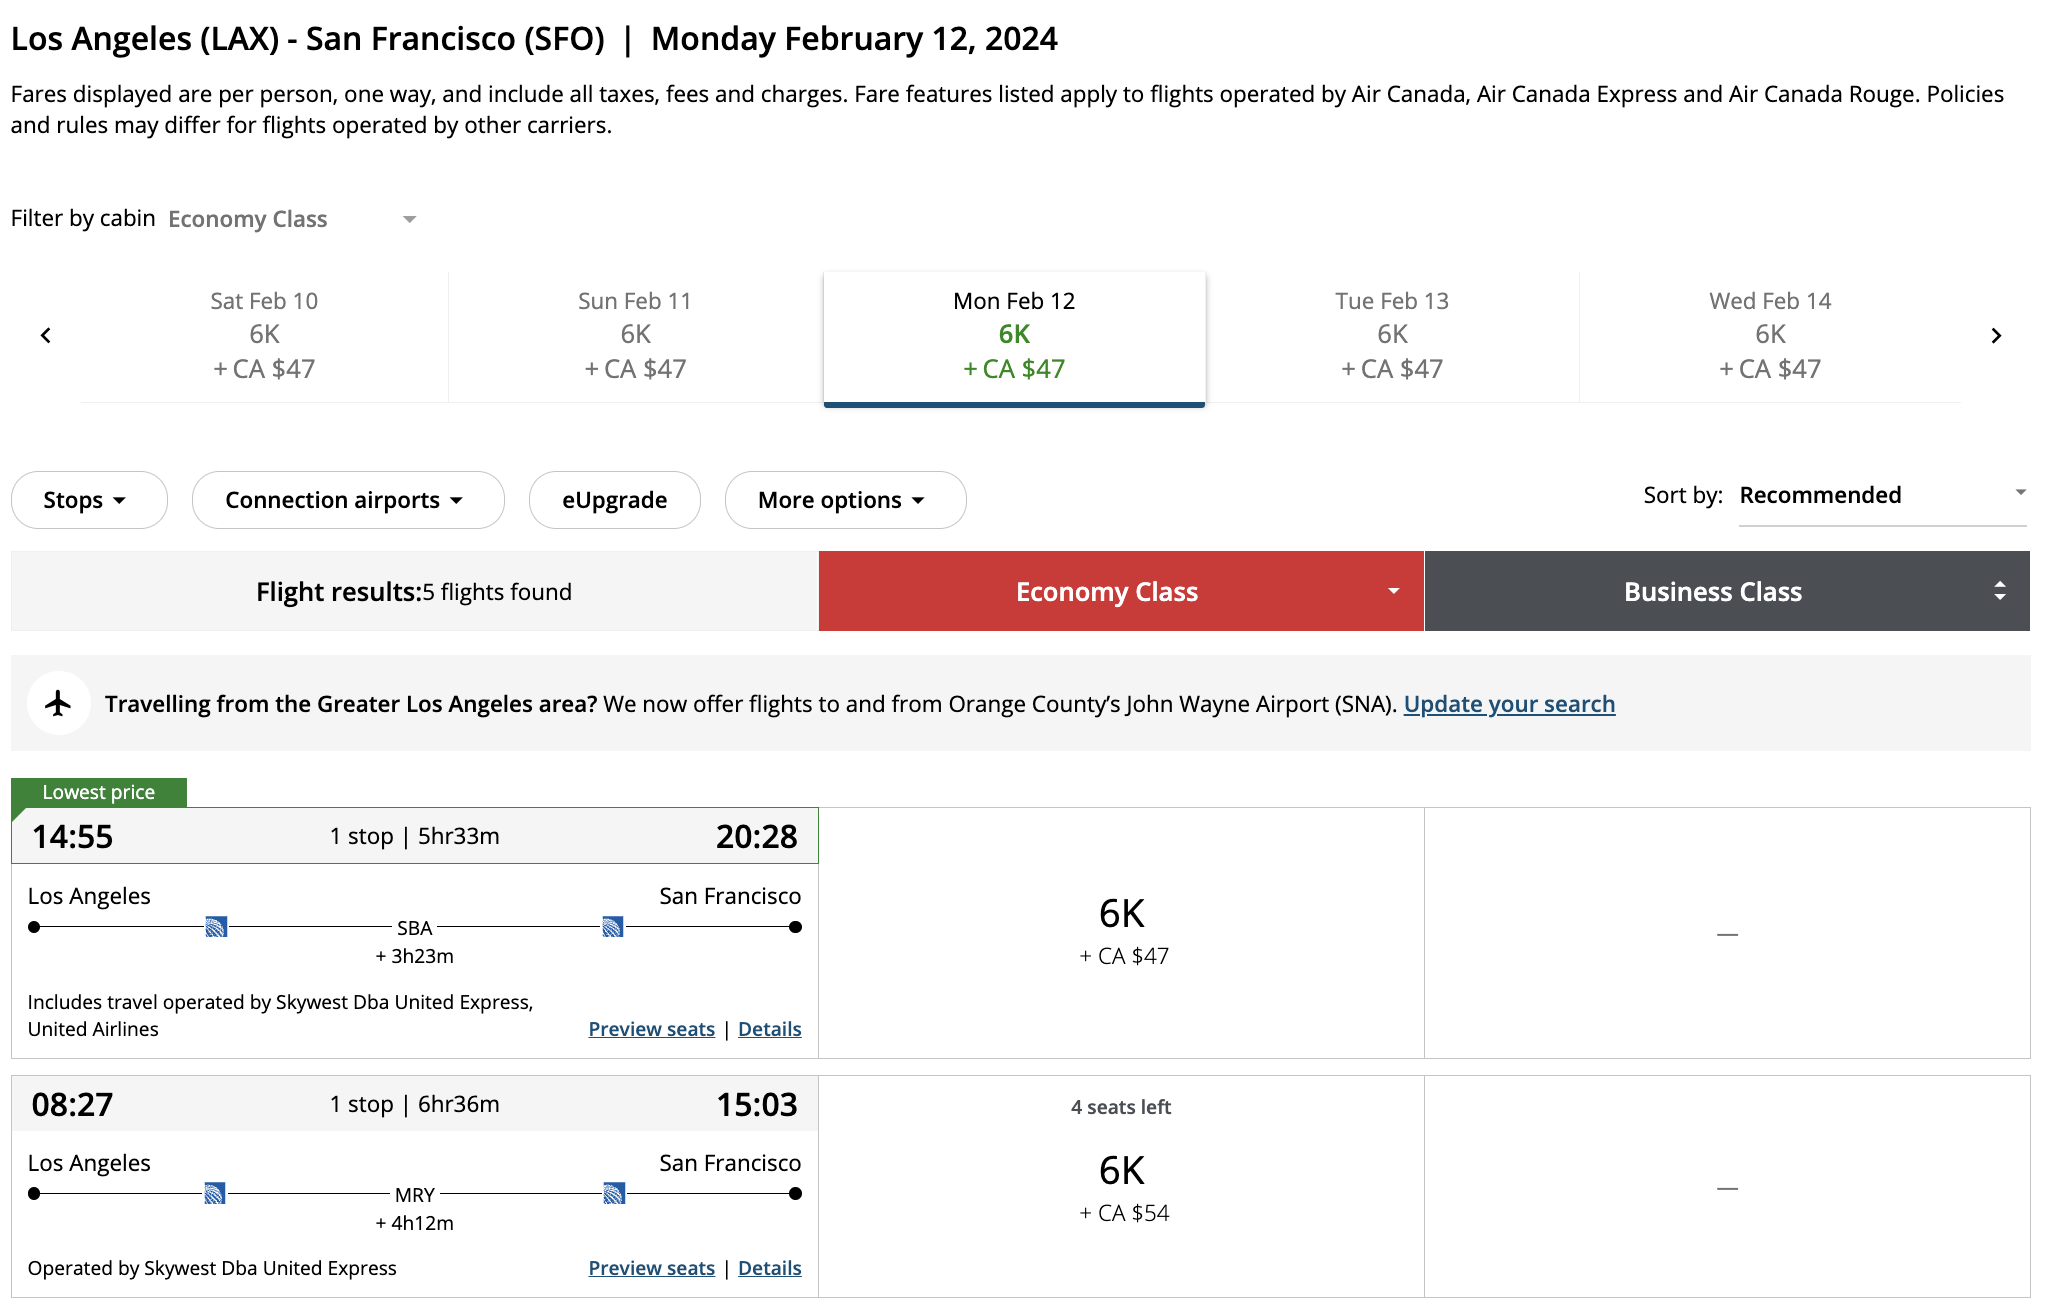The width and height of the screenshot is (2048, 1304).
Task: Expand More options filter
Action: tap(844, 500)
